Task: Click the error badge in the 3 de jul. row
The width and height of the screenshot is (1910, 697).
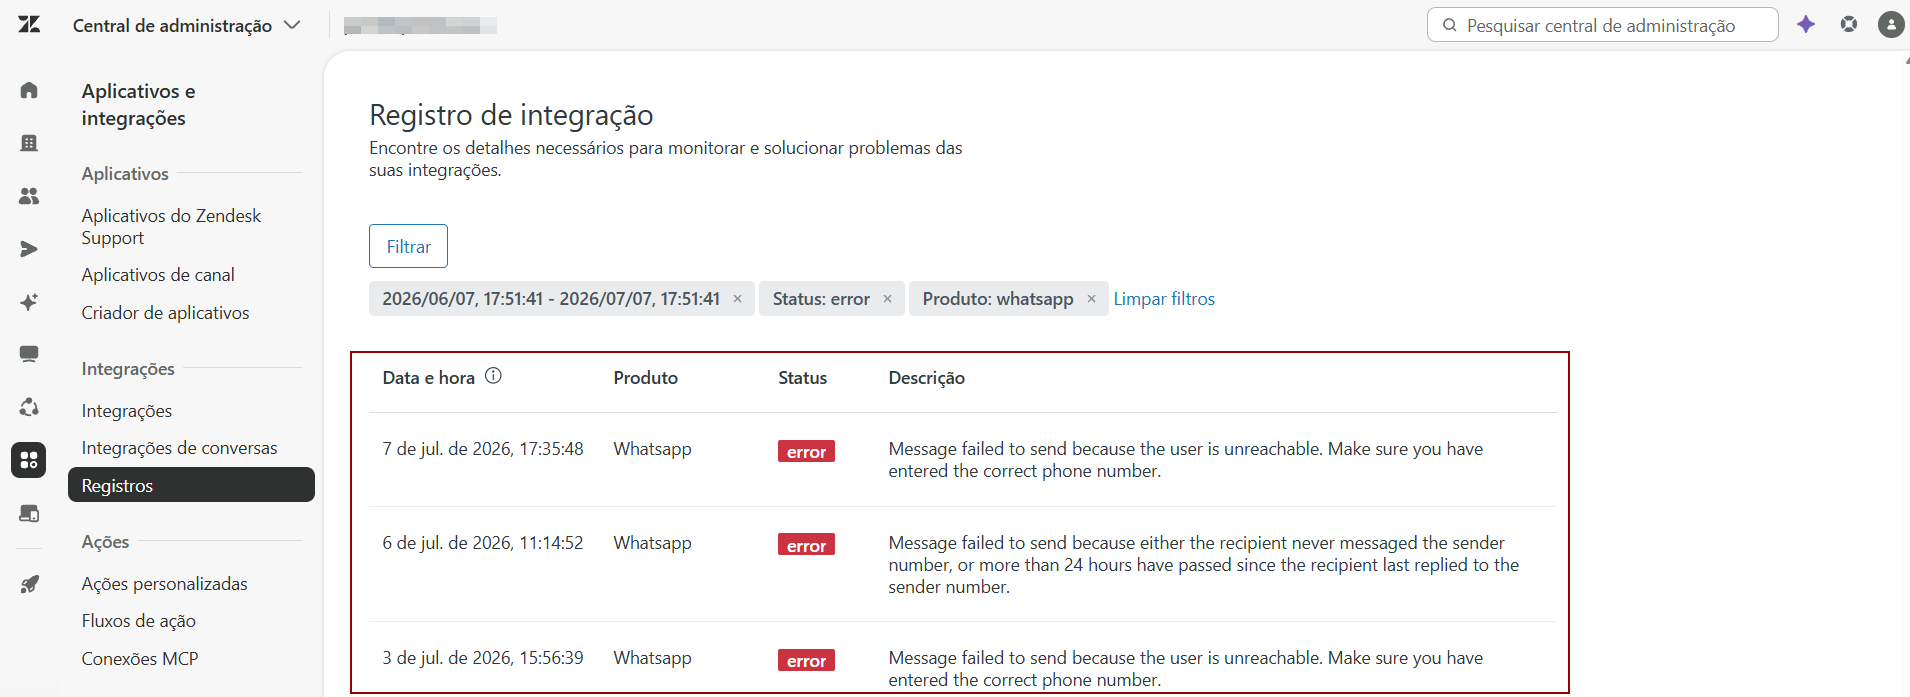Action: pos(806,660)
